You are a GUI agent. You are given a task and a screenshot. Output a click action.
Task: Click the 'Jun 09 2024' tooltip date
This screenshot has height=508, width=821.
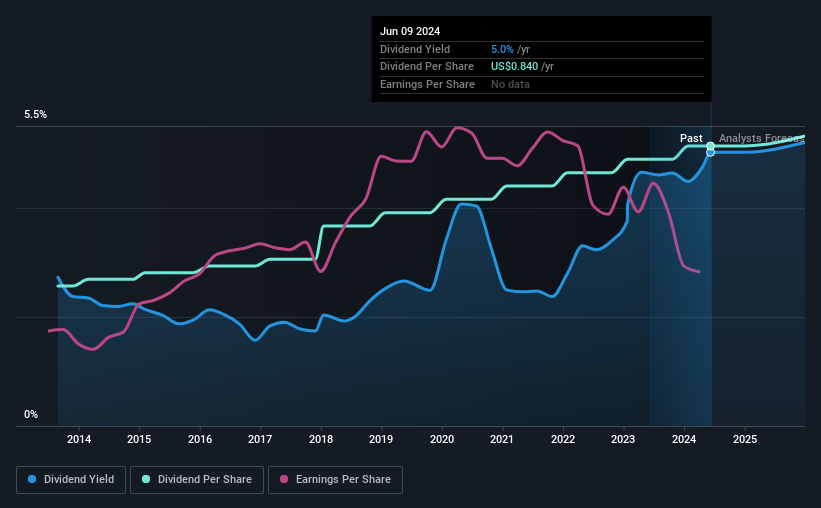click(410, 31)
